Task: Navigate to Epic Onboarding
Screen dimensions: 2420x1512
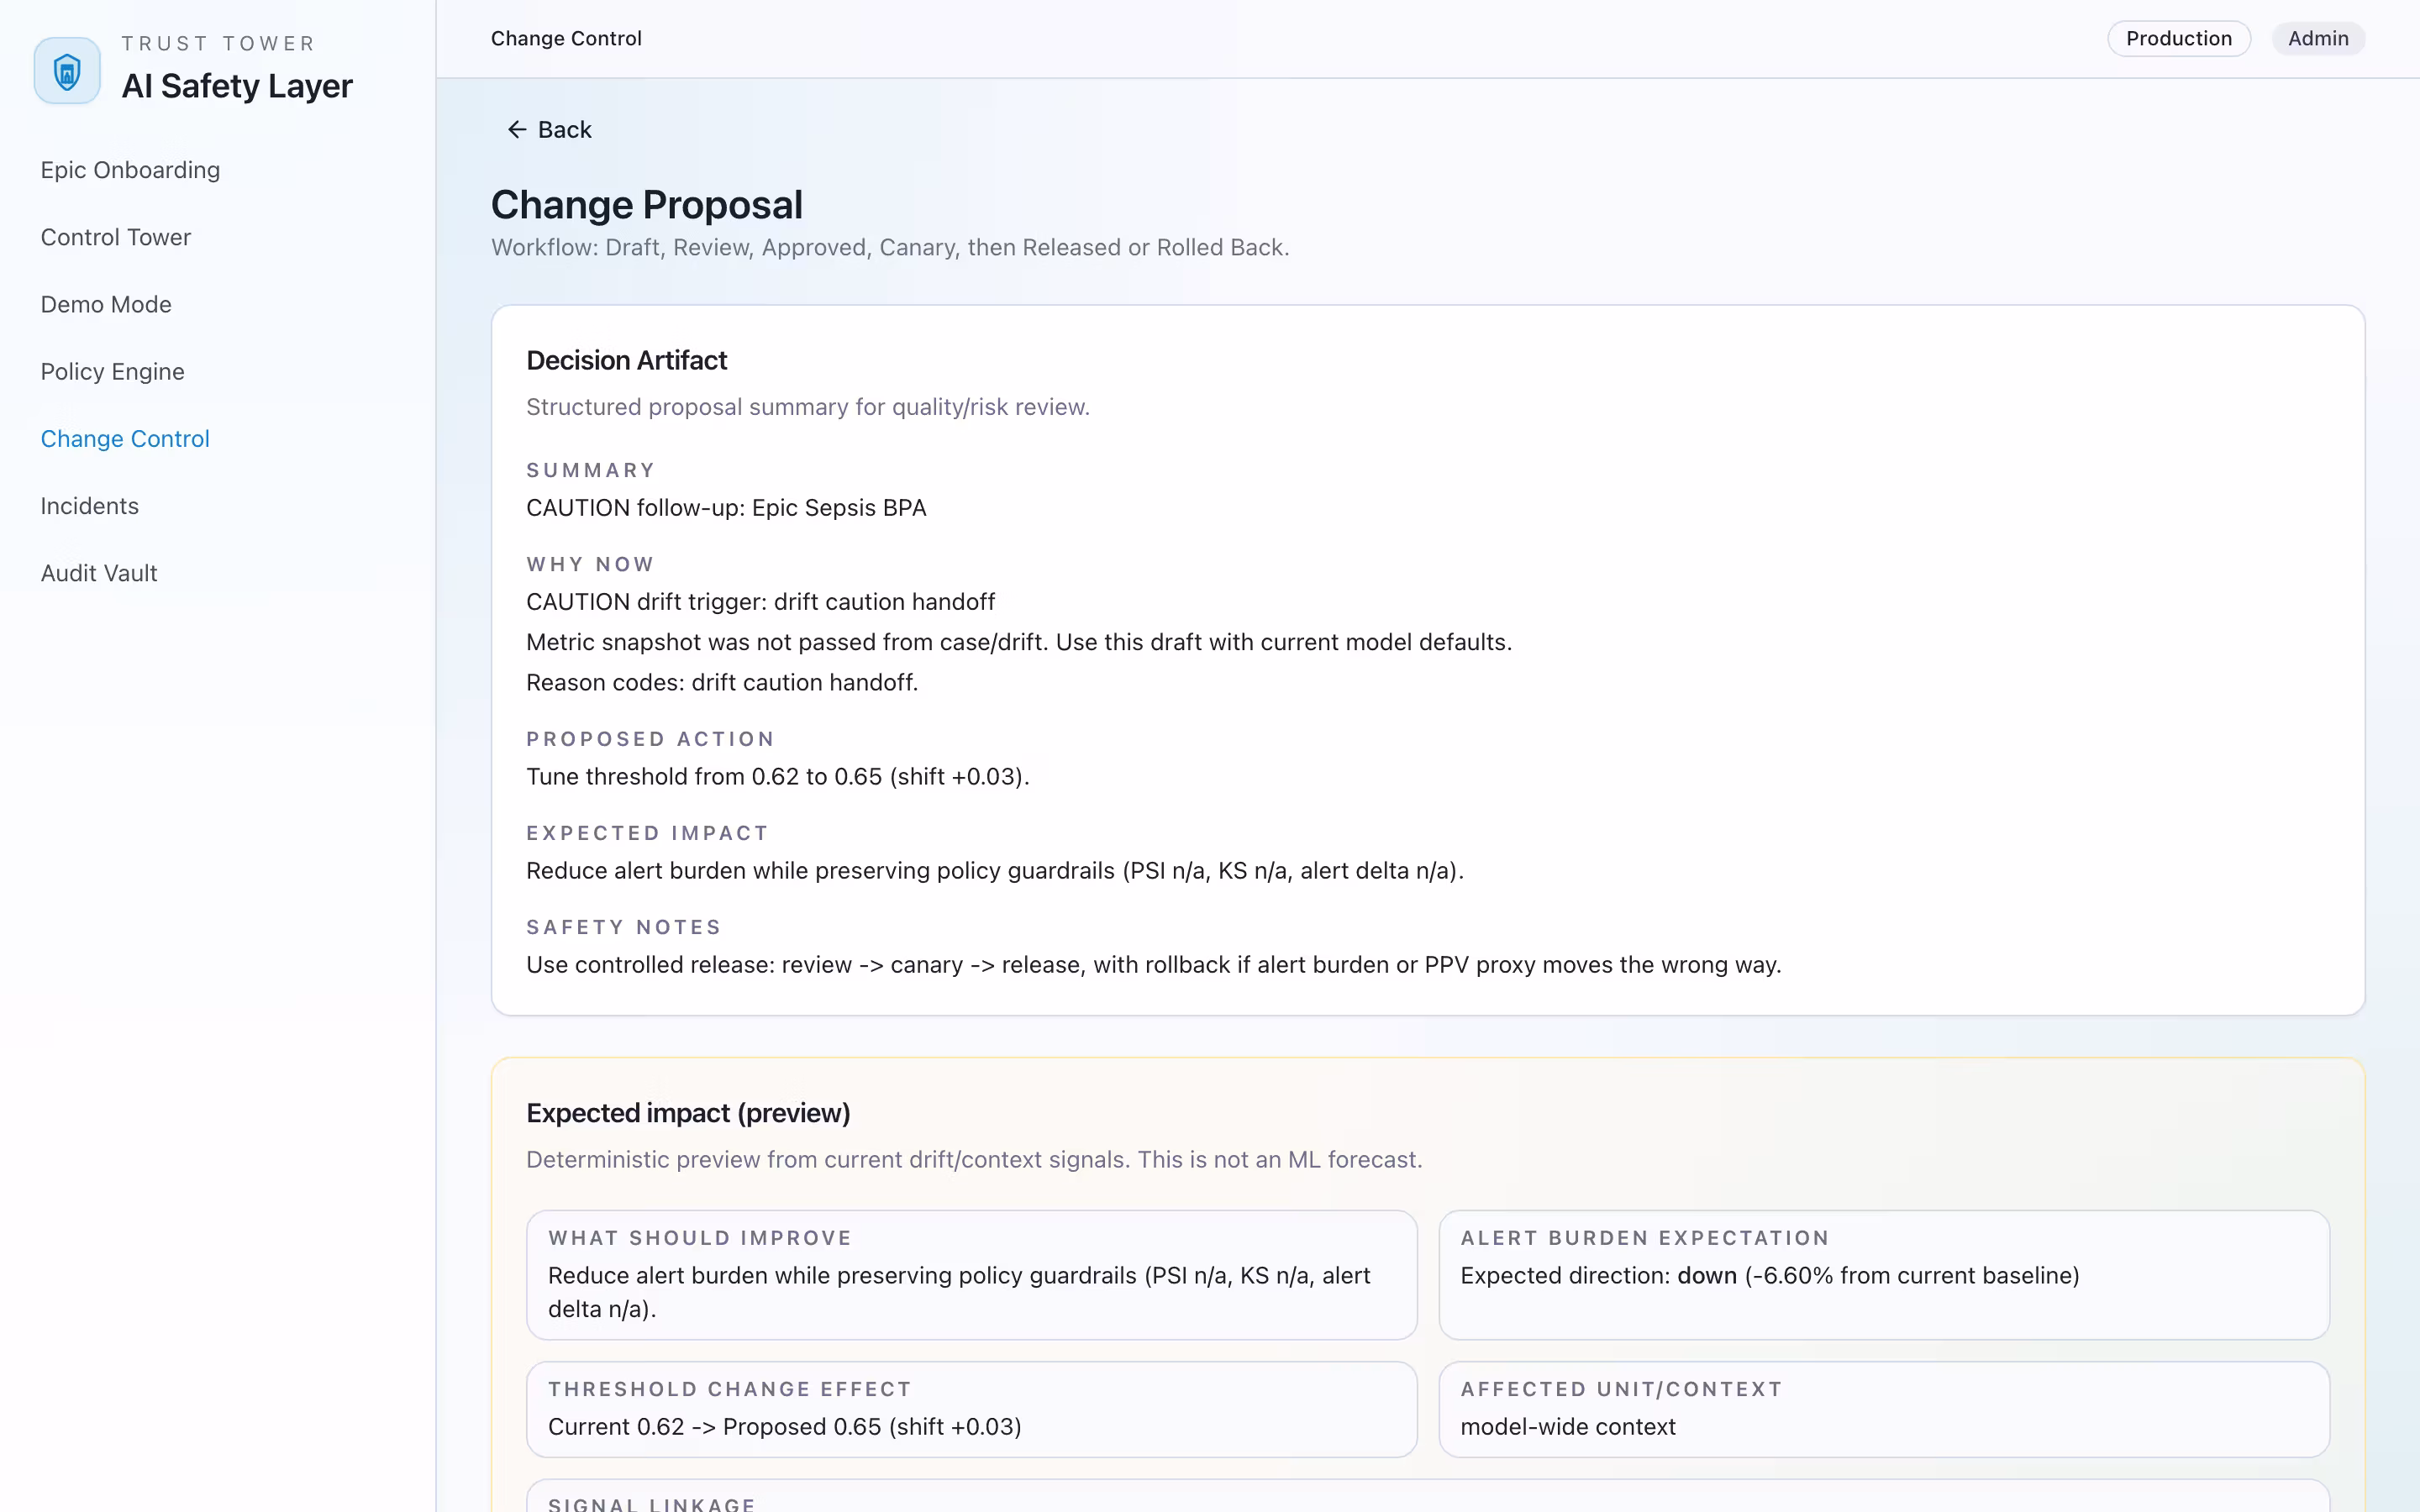Action: [x=130, y=170]
